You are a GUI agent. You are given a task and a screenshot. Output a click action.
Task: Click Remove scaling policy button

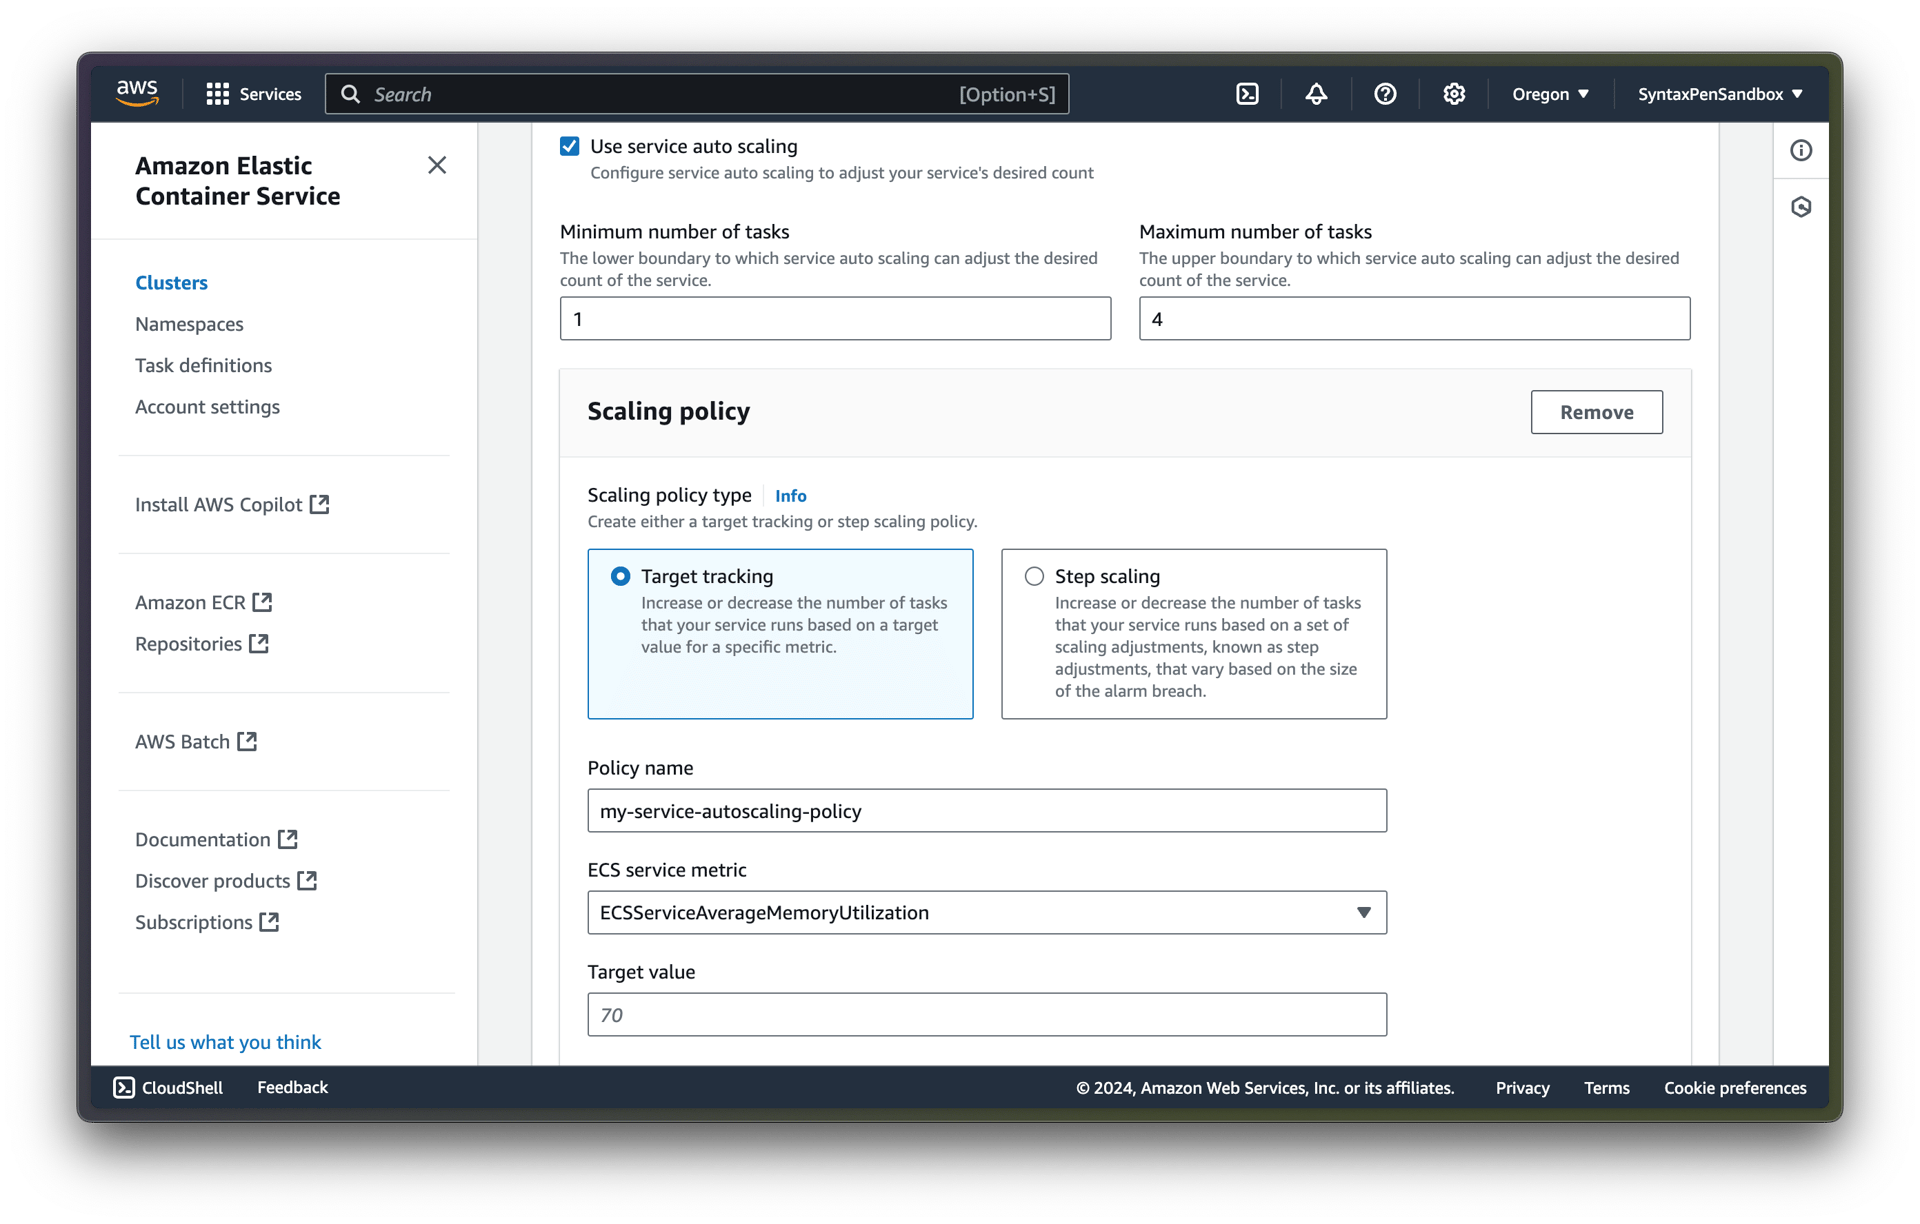pos(1597,411)
